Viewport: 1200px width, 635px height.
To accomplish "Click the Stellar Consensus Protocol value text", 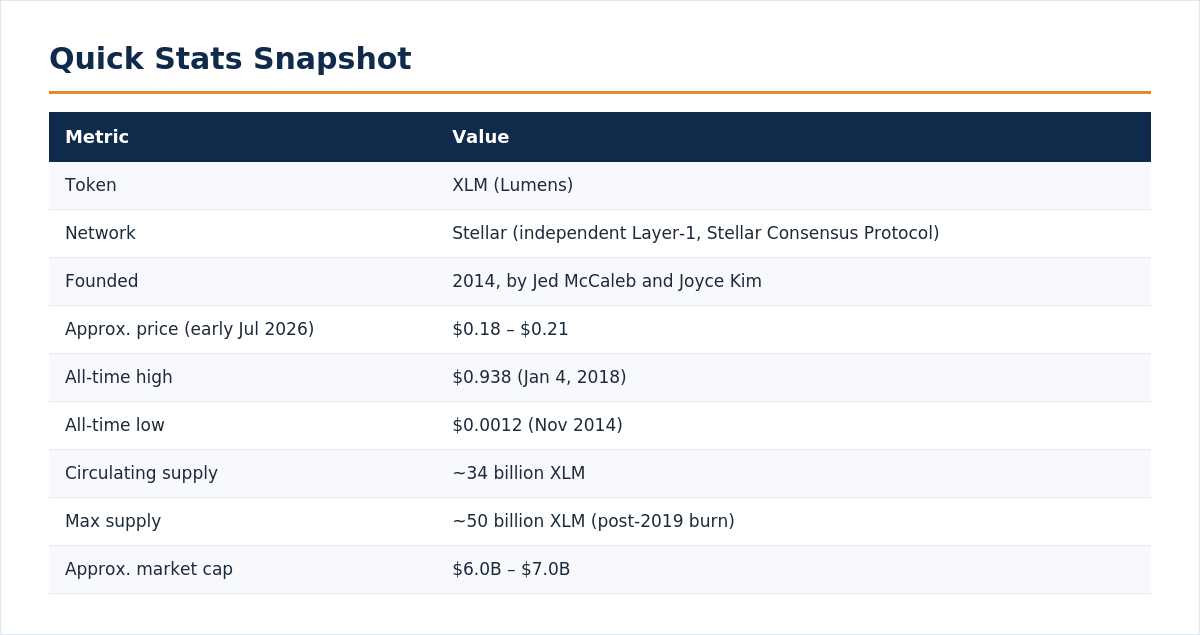I will coord(820,233).
